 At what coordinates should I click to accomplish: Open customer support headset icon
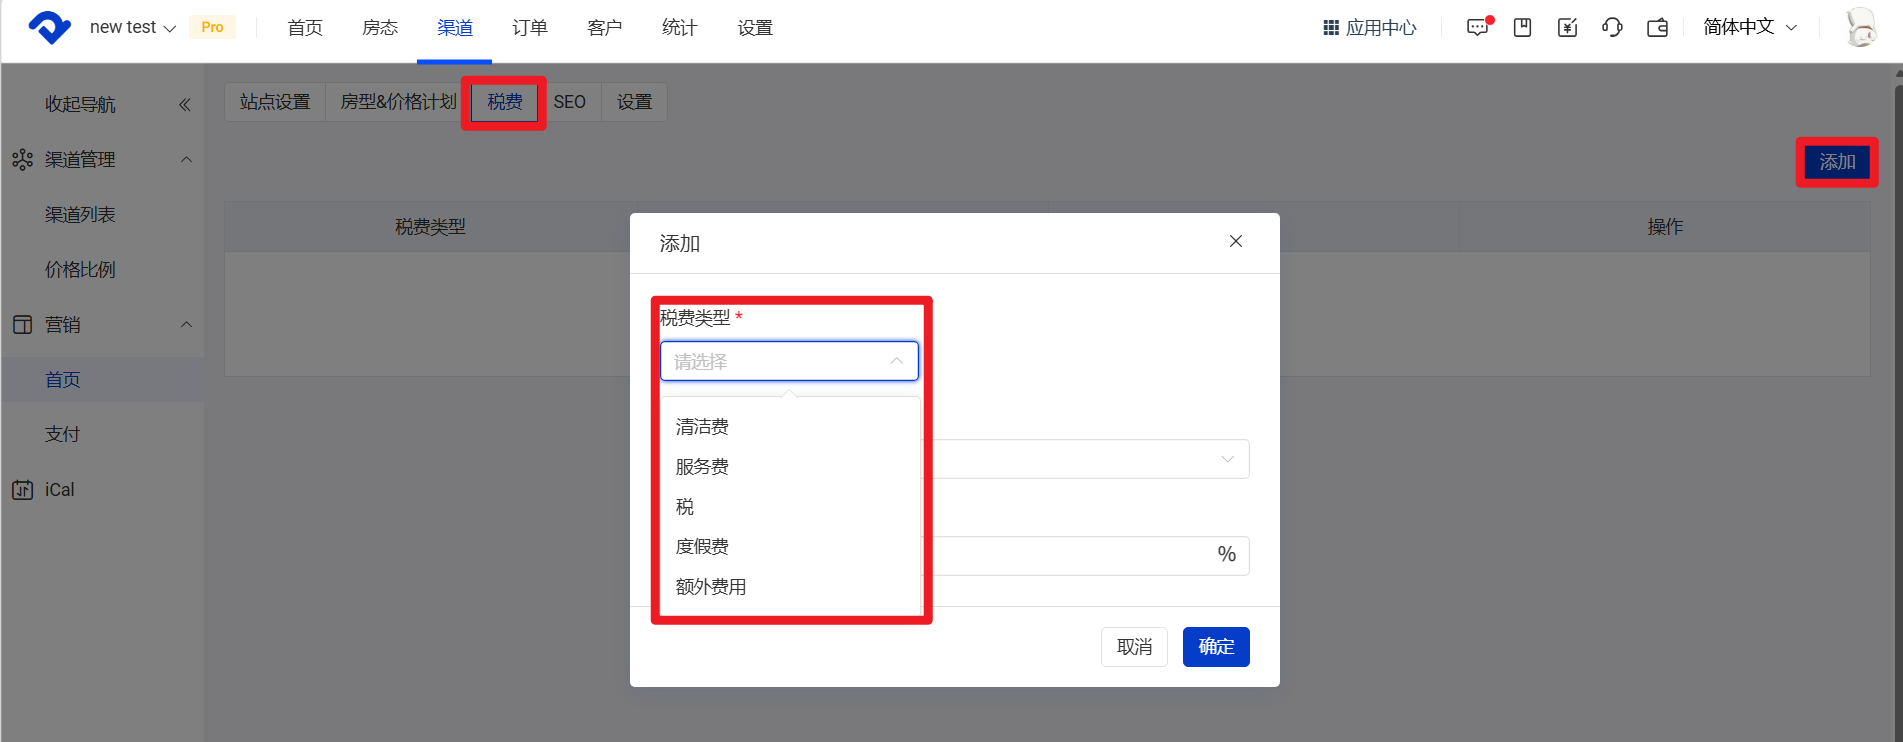point(1612,28)
